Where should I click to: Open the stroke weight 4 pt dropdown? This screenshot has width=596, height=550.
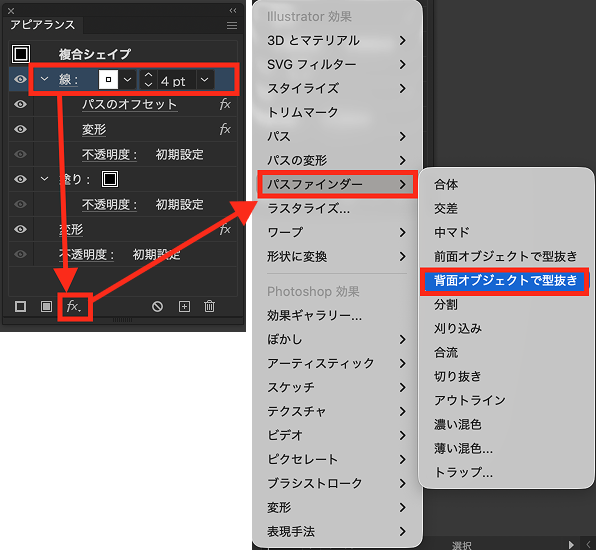pyautogui.click(x=205, y=79)
